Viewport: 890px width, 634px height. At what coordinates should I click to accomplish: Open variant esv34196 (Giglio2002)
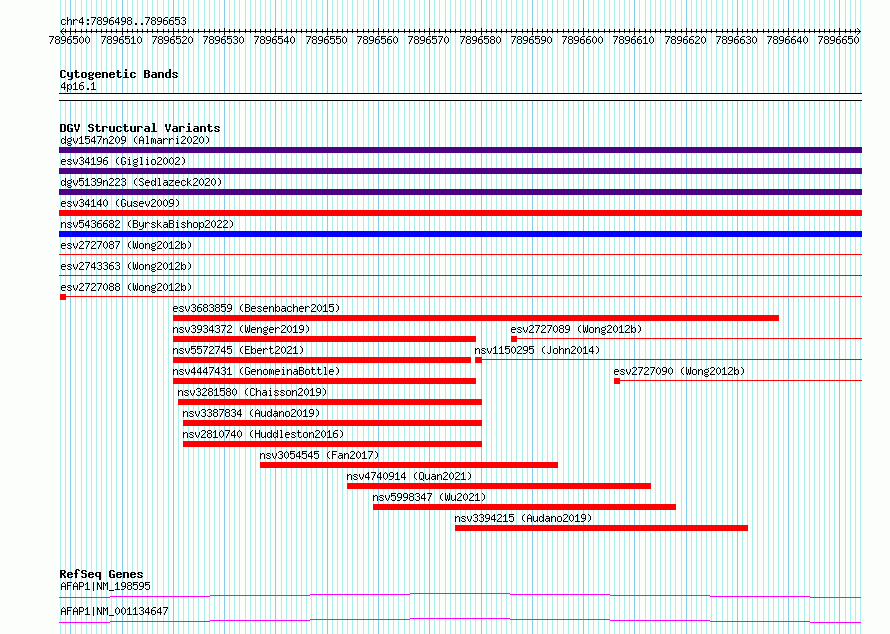(x=123, y=161)
